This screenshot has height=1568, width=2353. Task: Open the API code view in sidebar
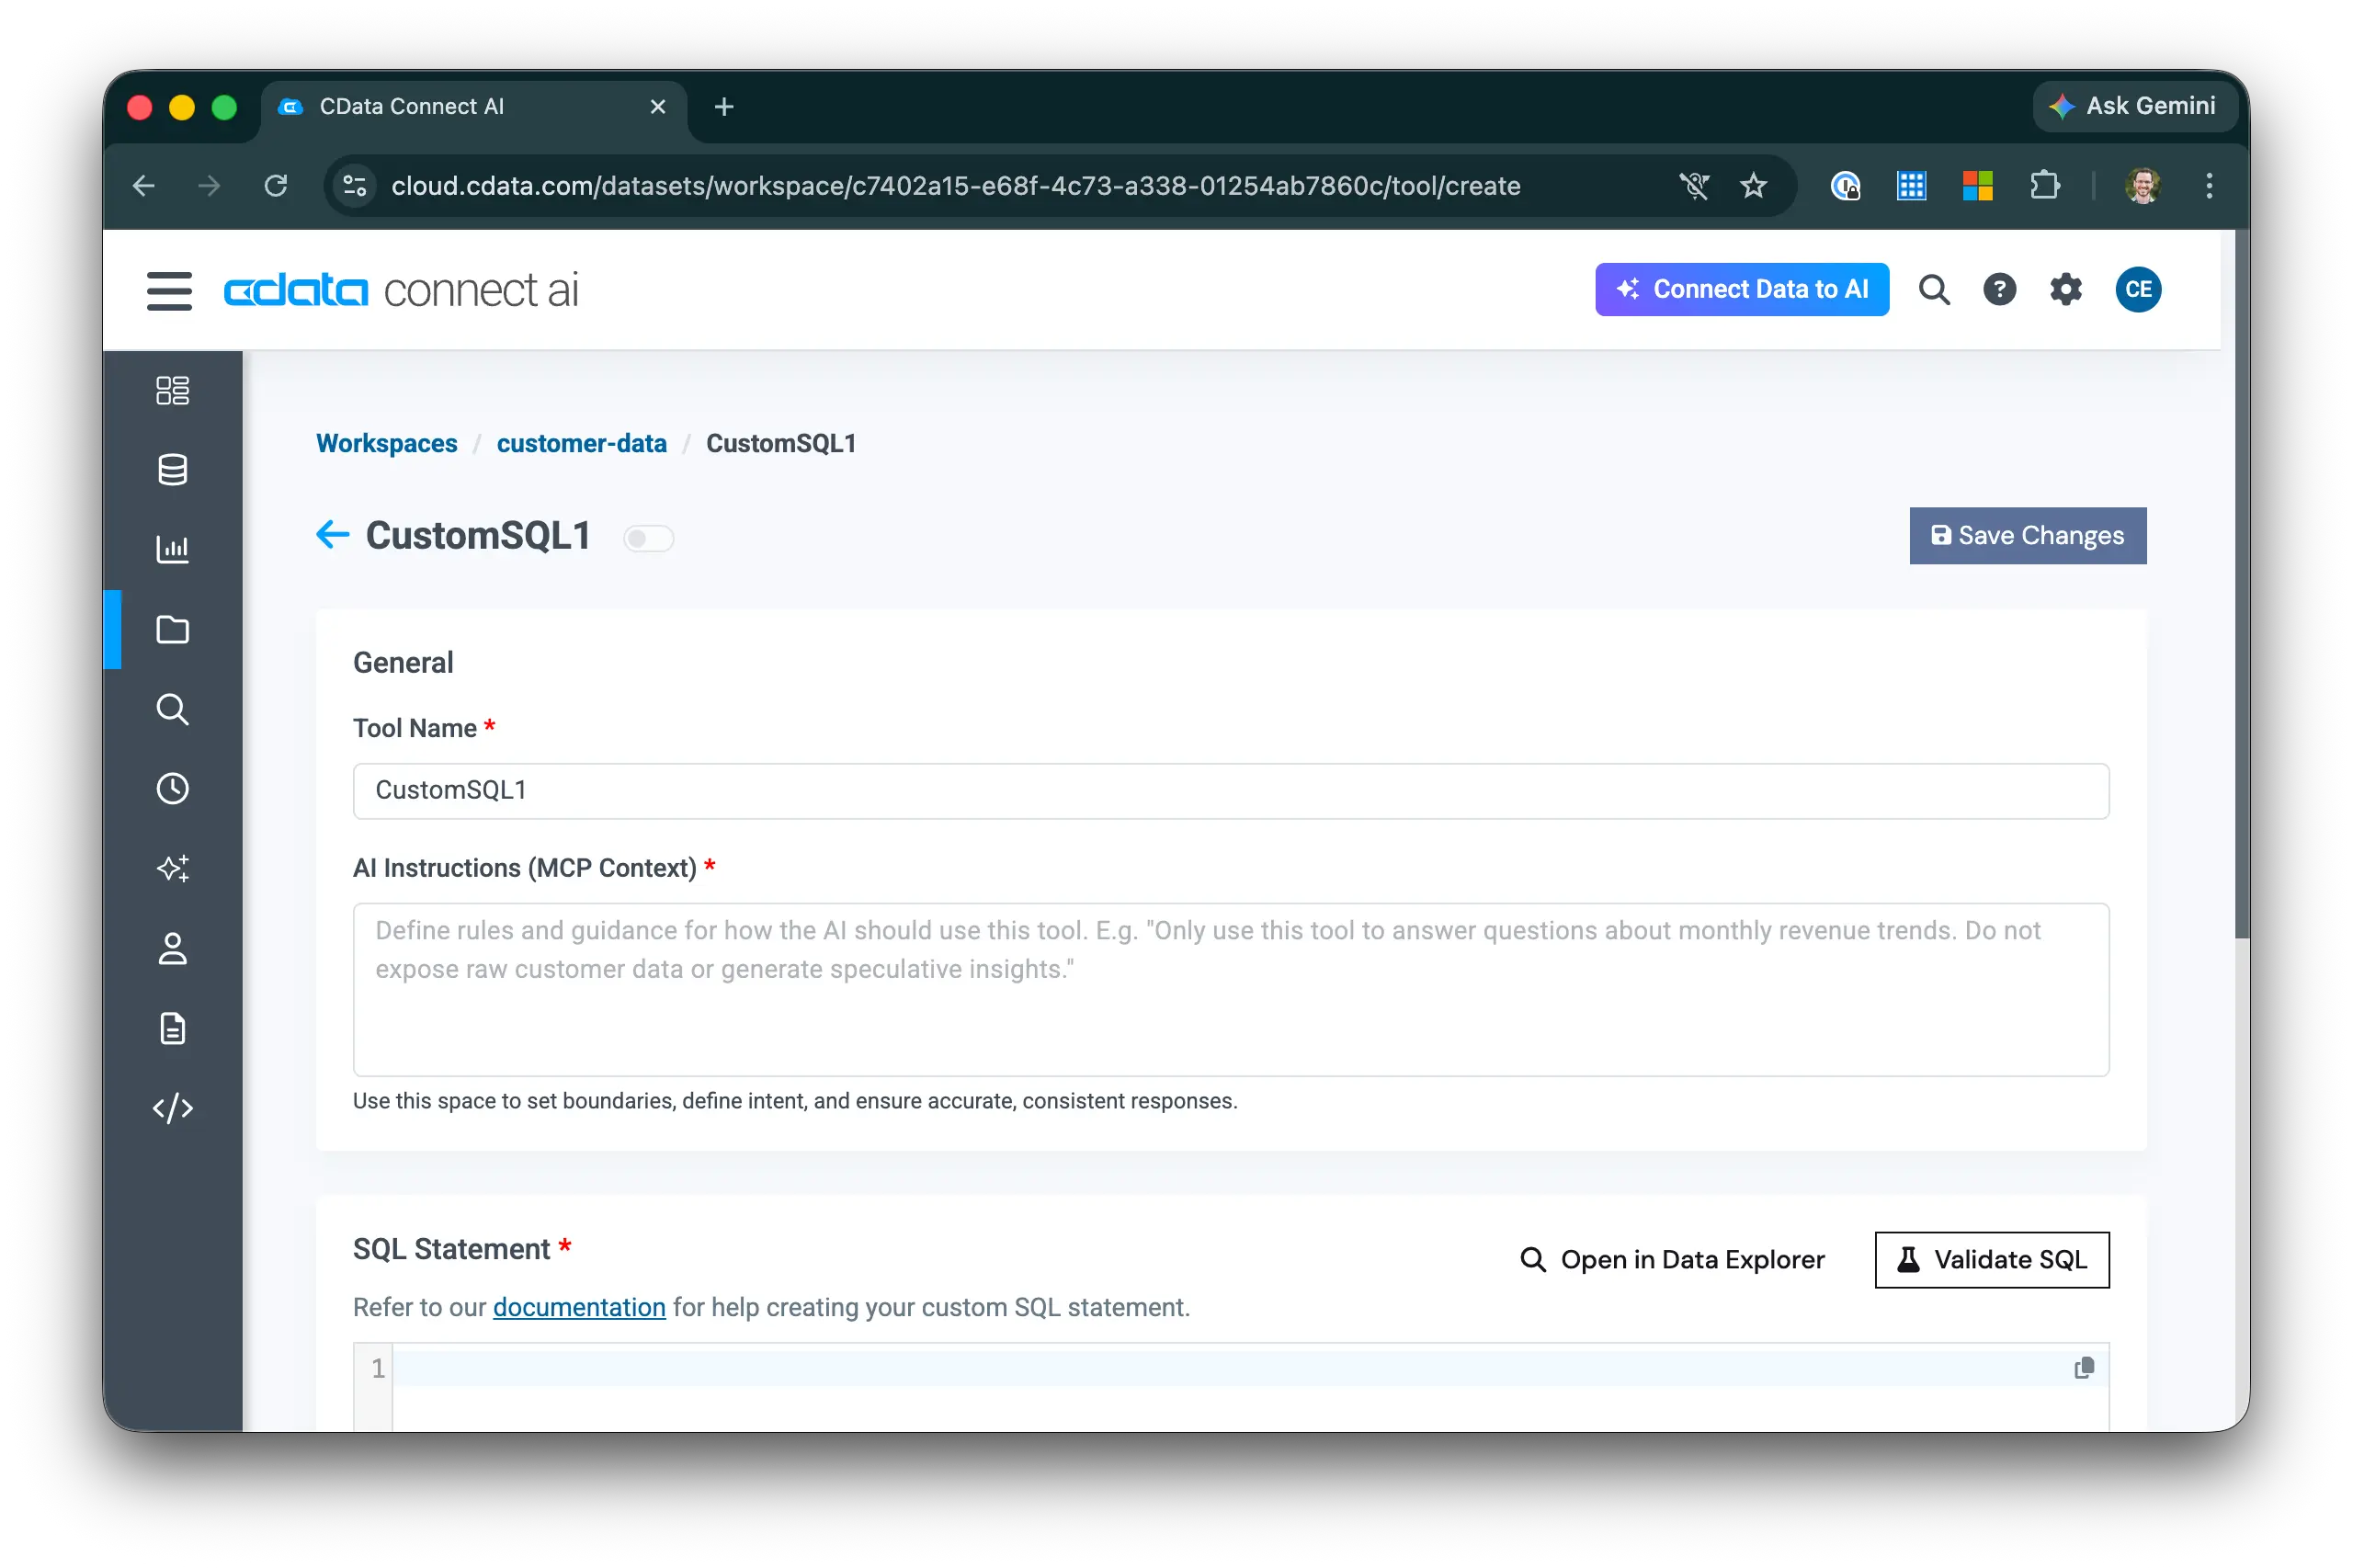[173, 1108]
